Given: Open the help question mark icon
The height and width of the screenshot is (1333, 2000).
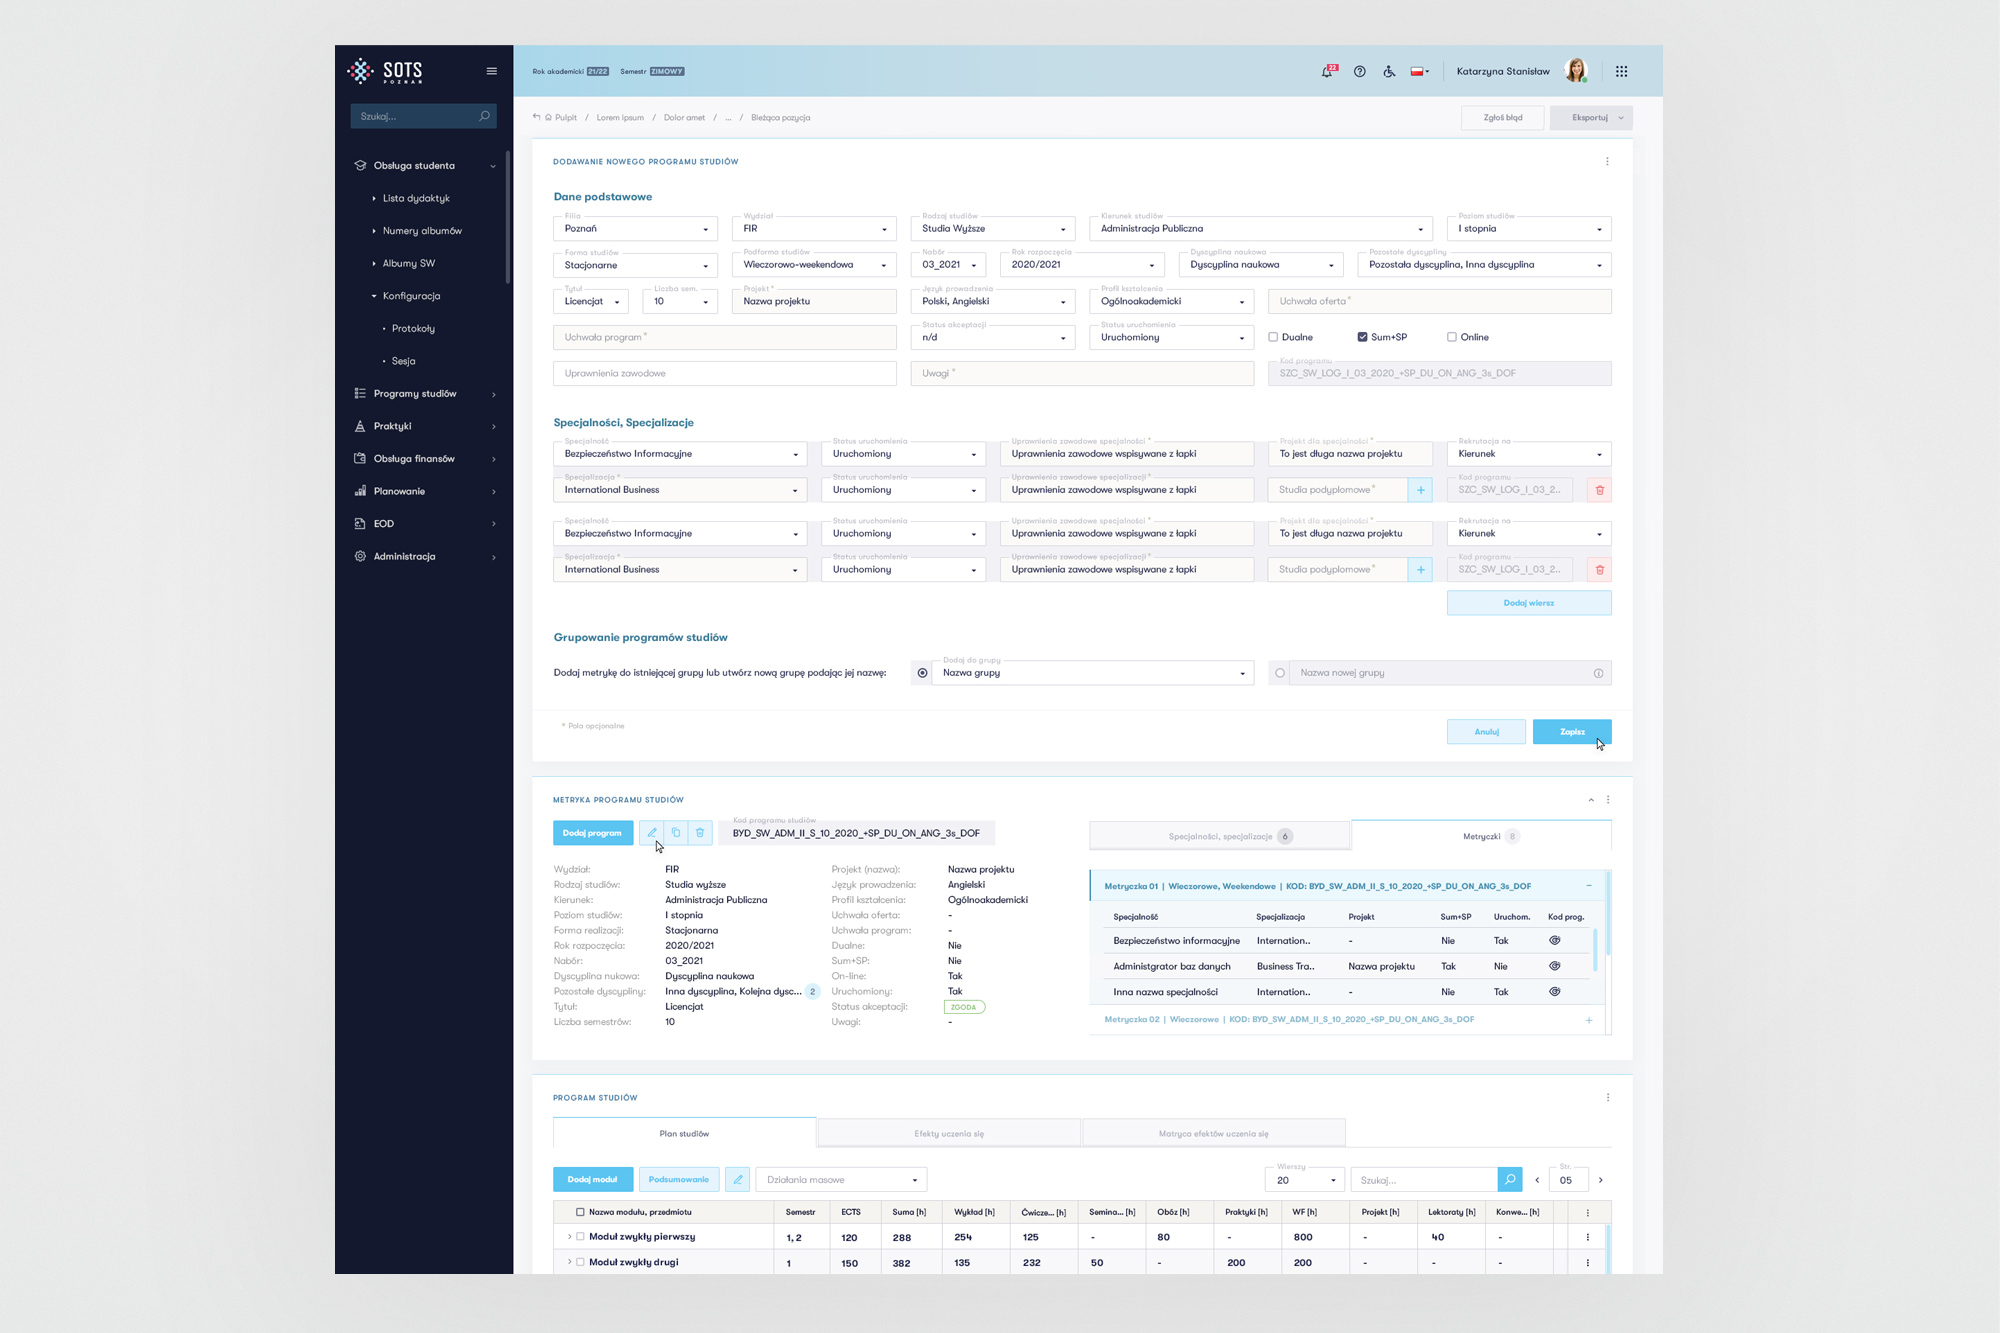Looking at the screenshot, I should click(x=1359, y=71).
